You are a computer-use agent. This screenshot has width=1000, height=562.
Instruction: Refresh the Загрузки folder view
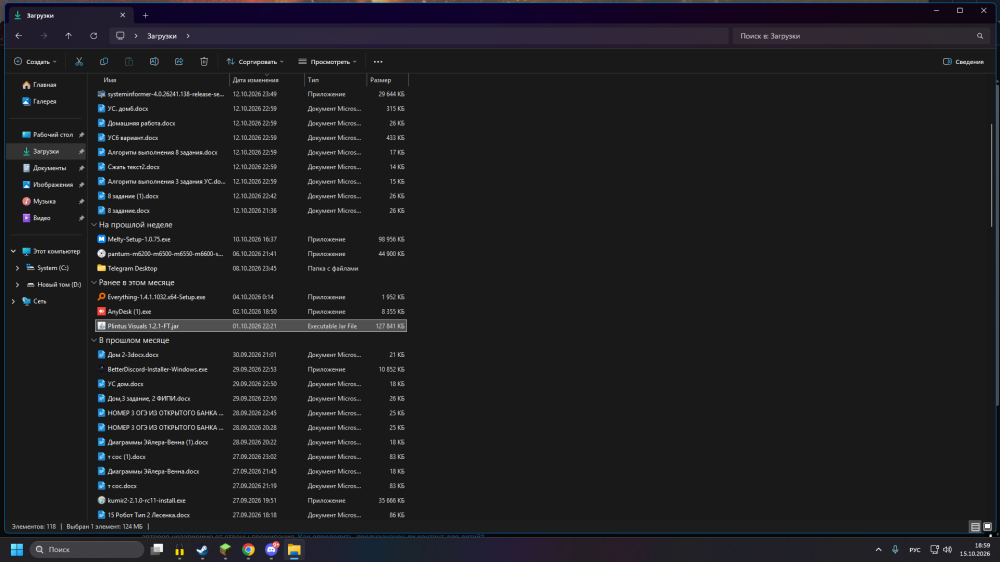point(94,36)
